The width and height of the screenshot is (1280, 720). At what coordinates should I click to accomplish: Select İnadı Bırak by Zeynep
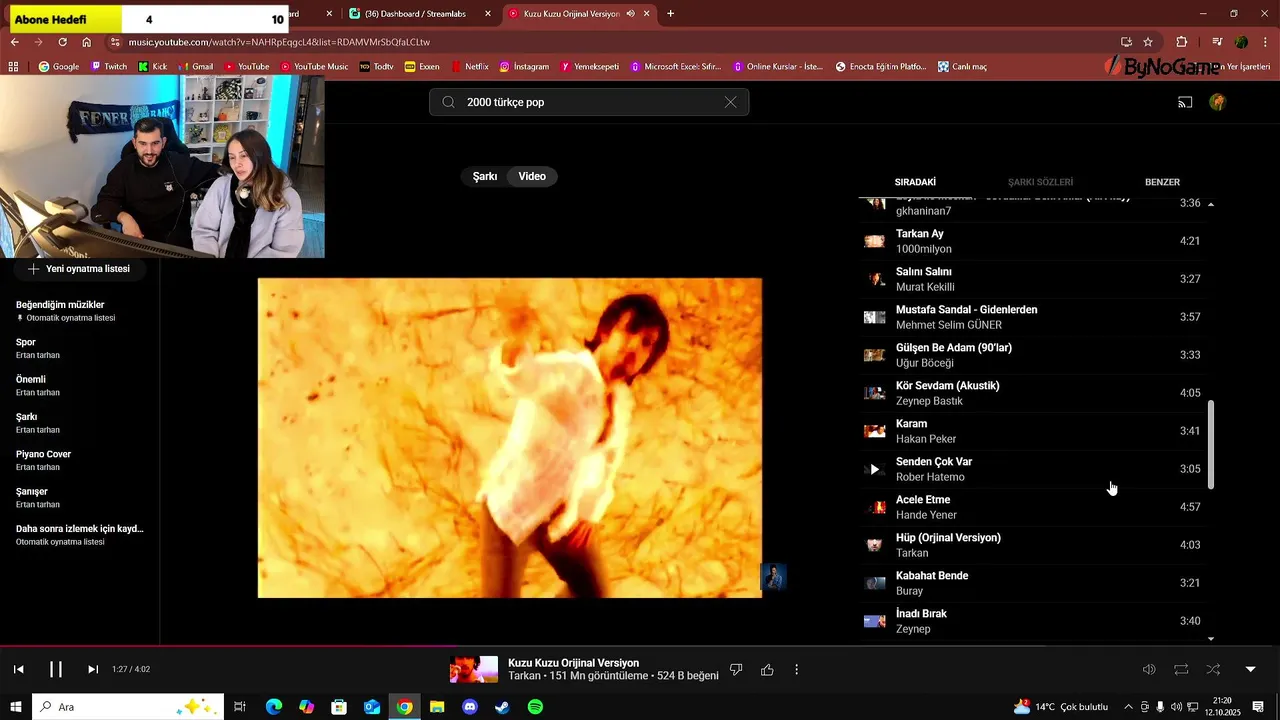coord(1035,621)
